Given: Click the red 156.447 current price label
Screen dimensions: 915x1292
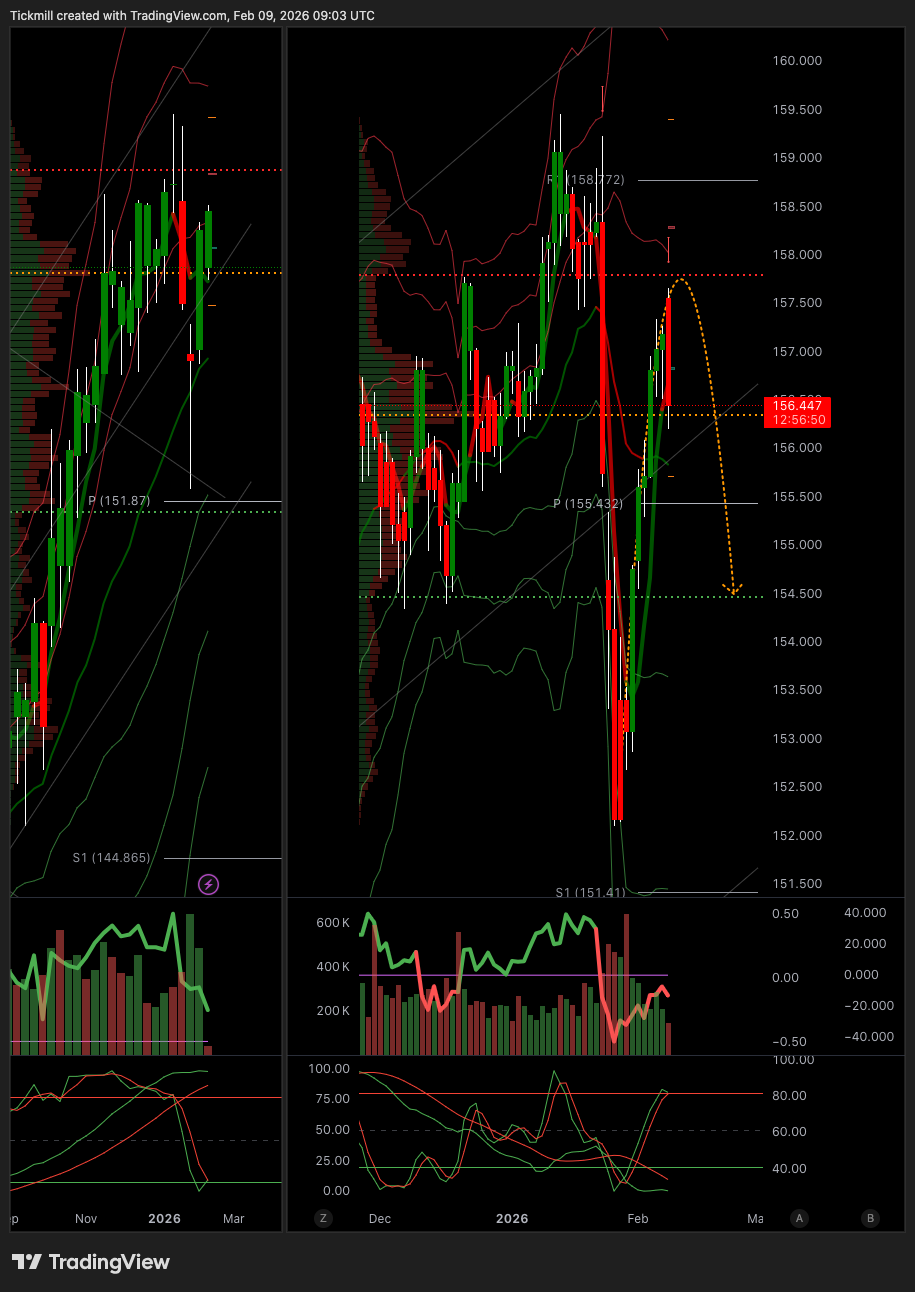Looking at the screenshot, I should [x=797, y=405].
